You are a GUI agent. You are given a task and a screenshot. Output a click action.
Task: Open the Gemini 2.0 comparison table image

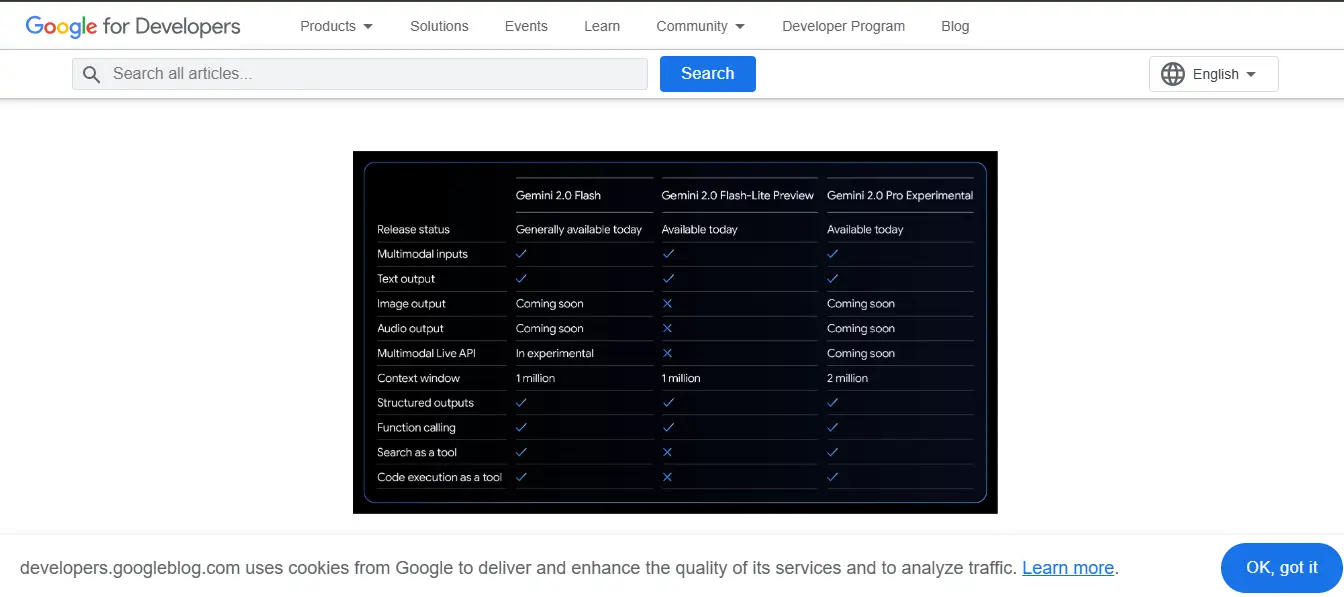tap(675, 332)
